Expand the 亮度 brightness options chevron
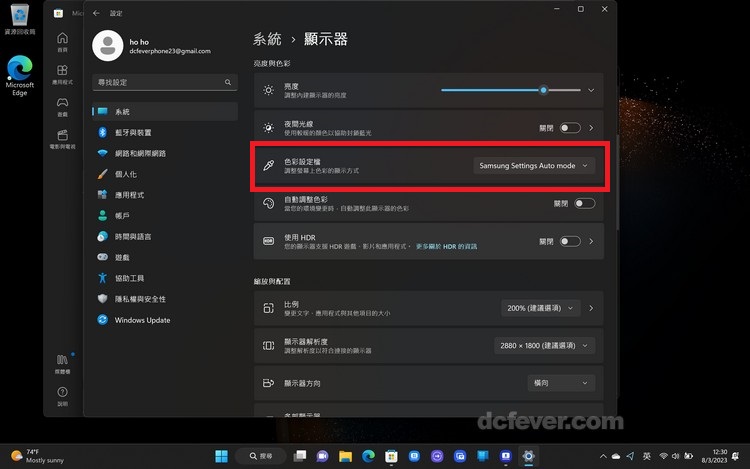 [591, 90]
